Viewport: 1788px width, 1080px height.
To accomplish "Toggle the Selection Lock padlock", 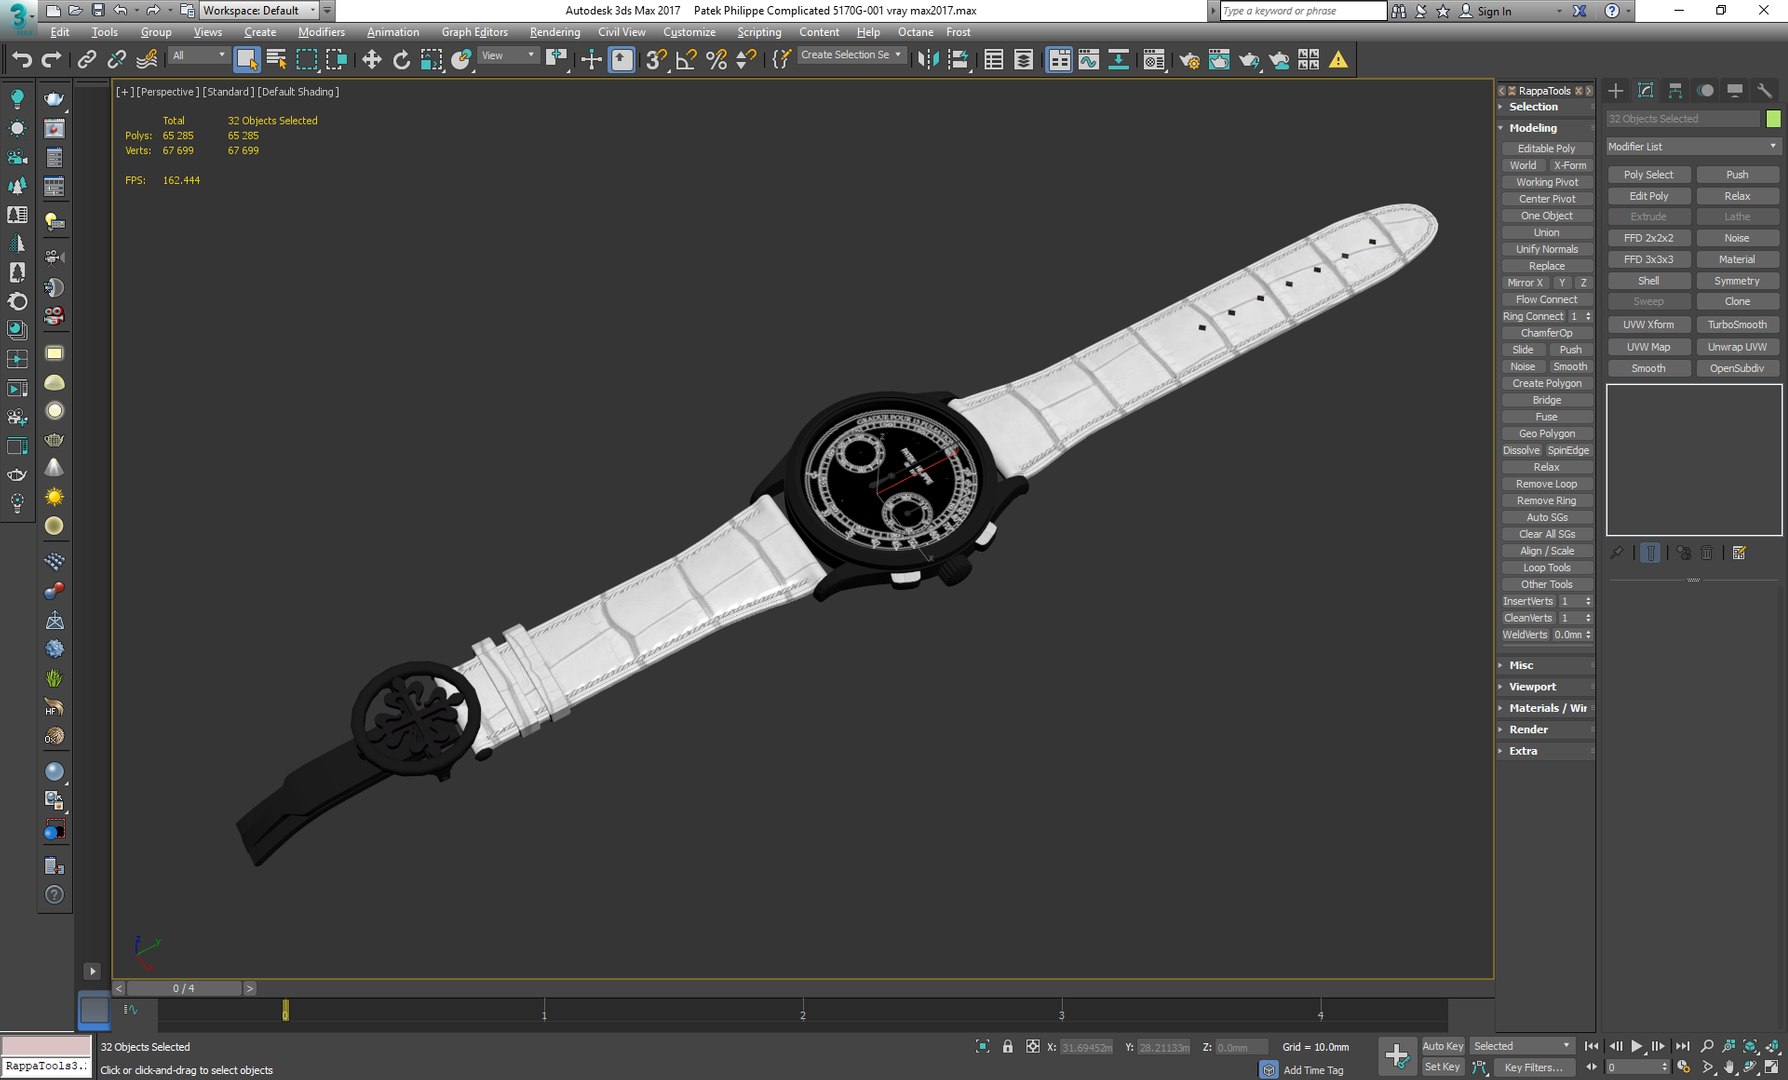I will pos(1008,1047).
